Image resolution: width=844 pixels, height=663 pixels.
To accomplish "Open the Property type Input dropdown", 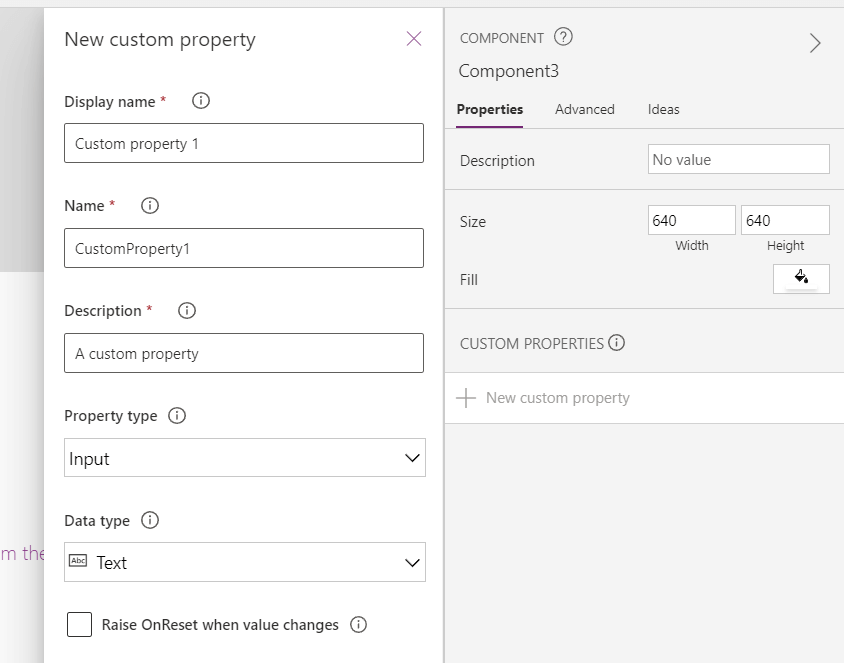I will 245,457.
